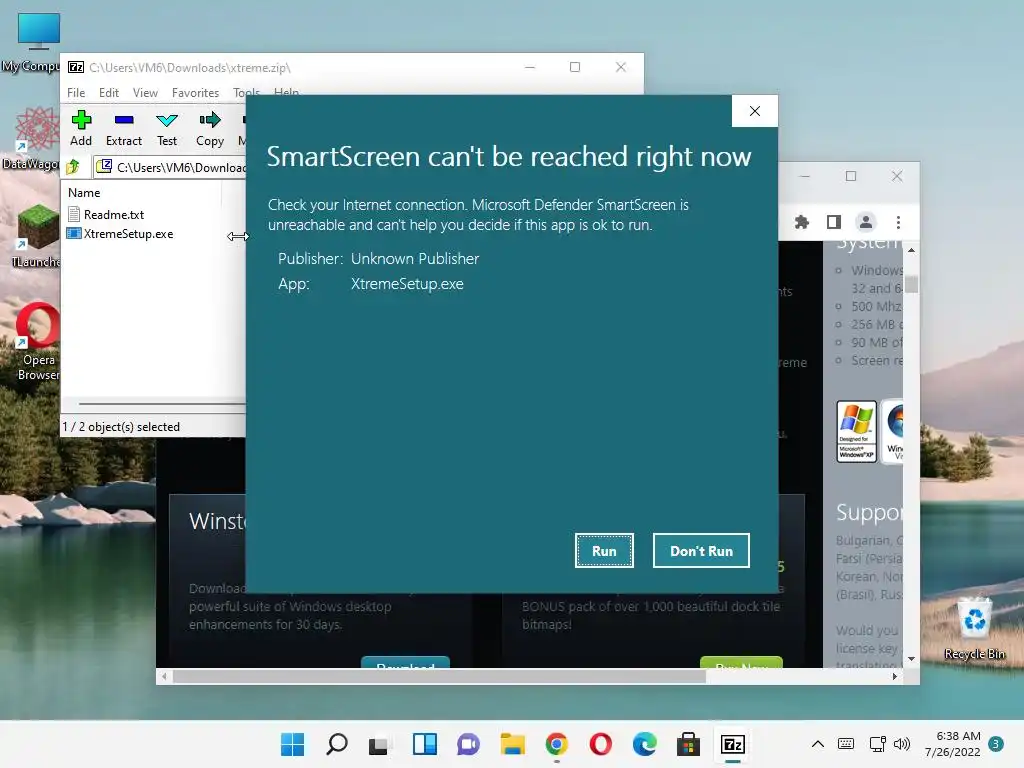This screenshot has width=1024, height=768.
Task: Open the Favorites menu in 7-Zip
Action: point(195,93)
